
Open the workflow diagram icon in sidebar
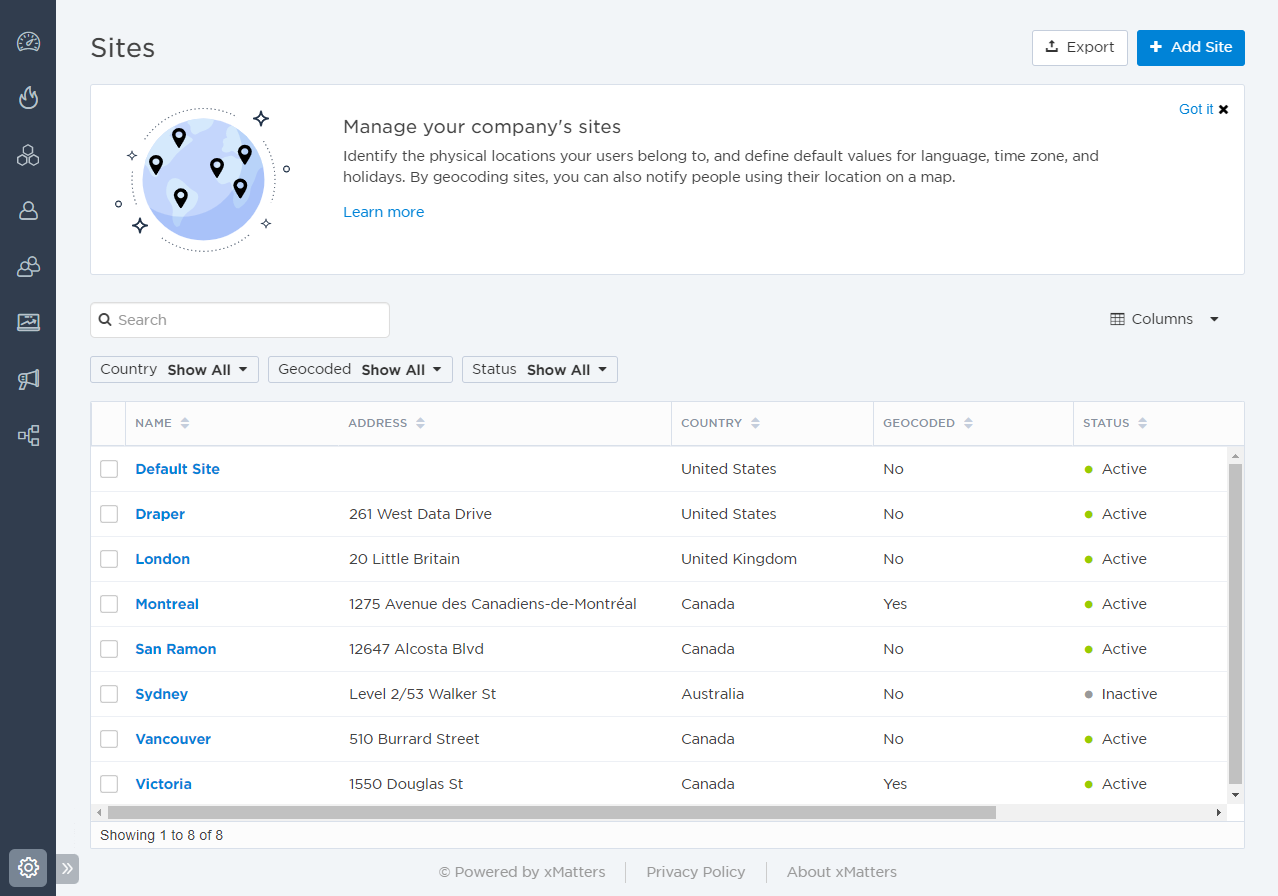pyautogui.click(x=28, y=435)
